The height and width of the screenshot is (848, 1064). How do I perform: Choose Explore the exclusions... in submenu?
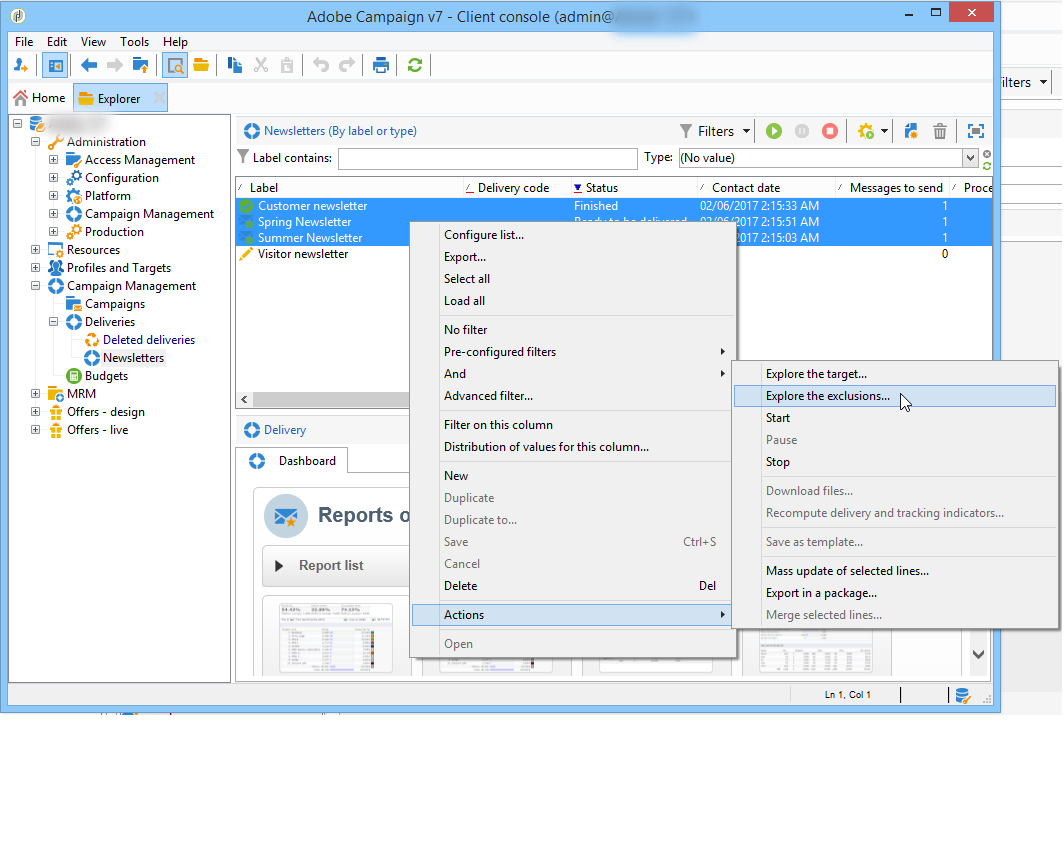tap(894, 396)
